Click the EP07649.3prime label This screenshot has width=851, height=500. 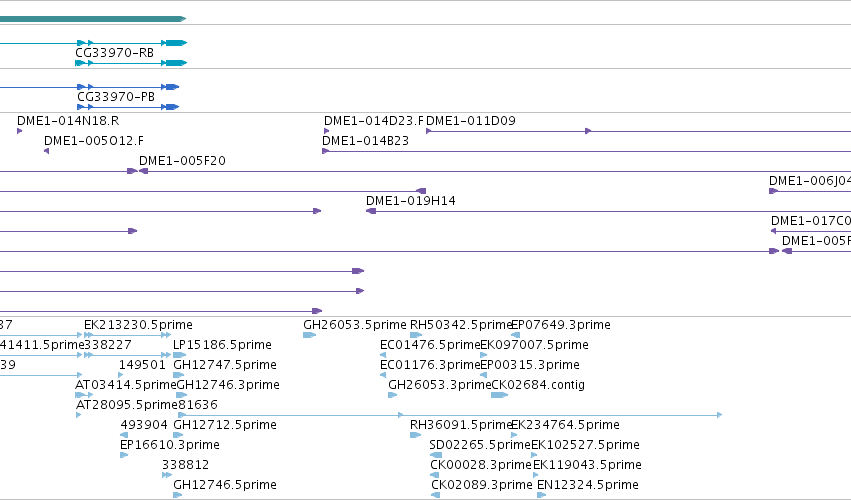point(562,325)
